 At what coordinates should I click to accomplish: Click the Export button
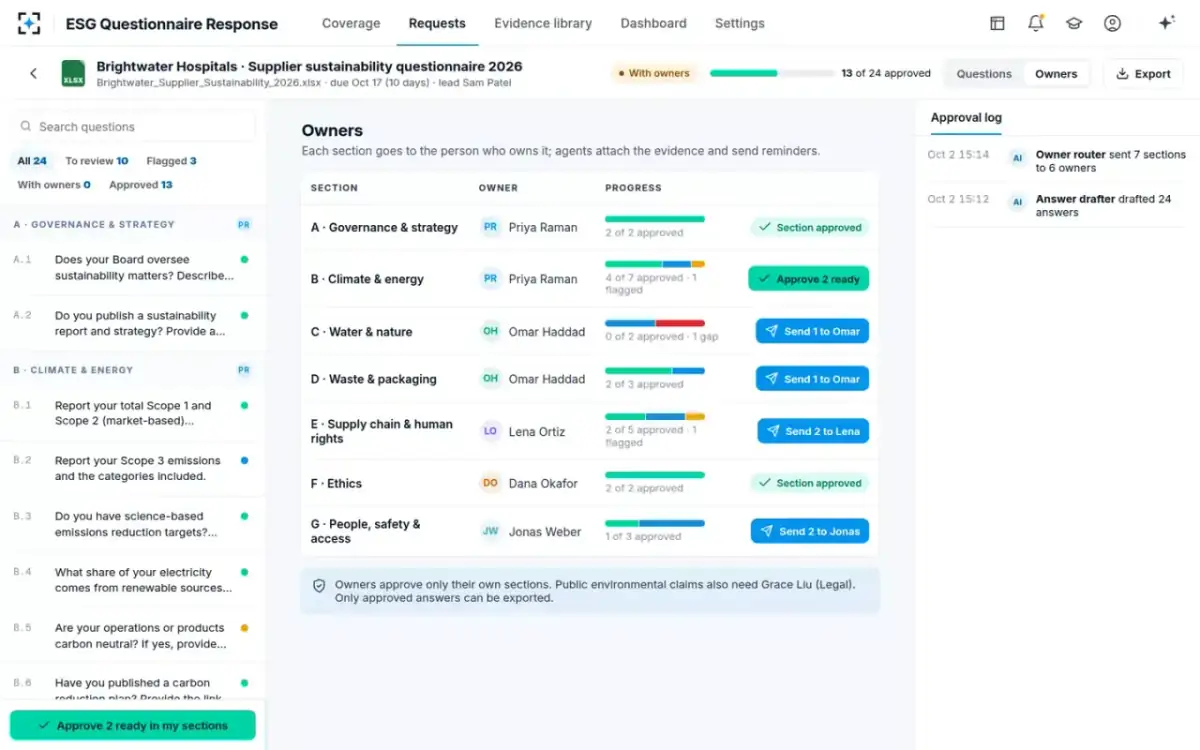click(1143, 74)
